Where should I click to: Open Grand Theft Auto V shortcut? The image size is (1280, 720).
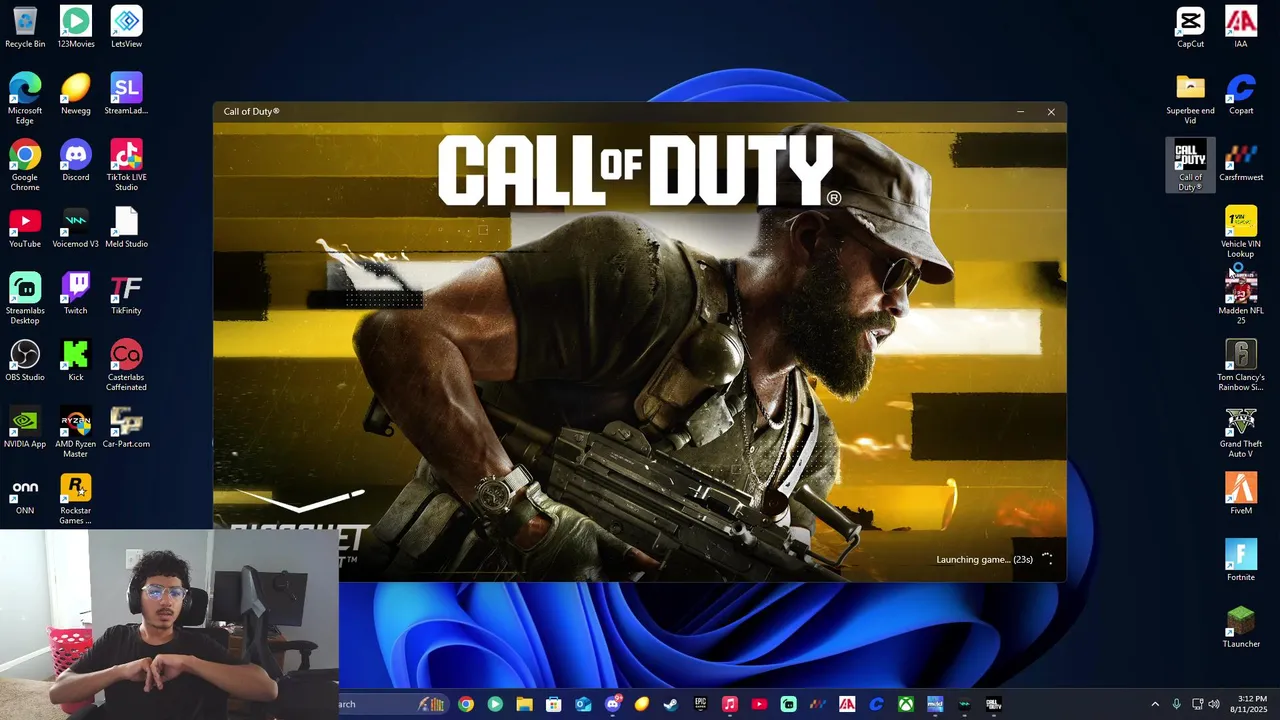(1241, 432)
